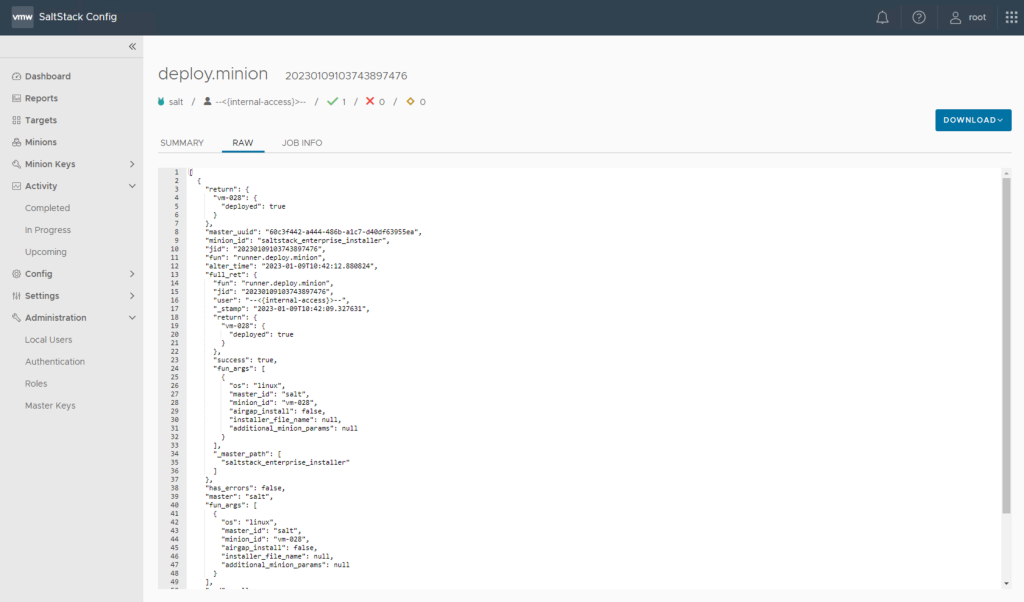Go to Dashboard in sidebar
This screenshot has height=602, width=1024.
pos(48,76)
